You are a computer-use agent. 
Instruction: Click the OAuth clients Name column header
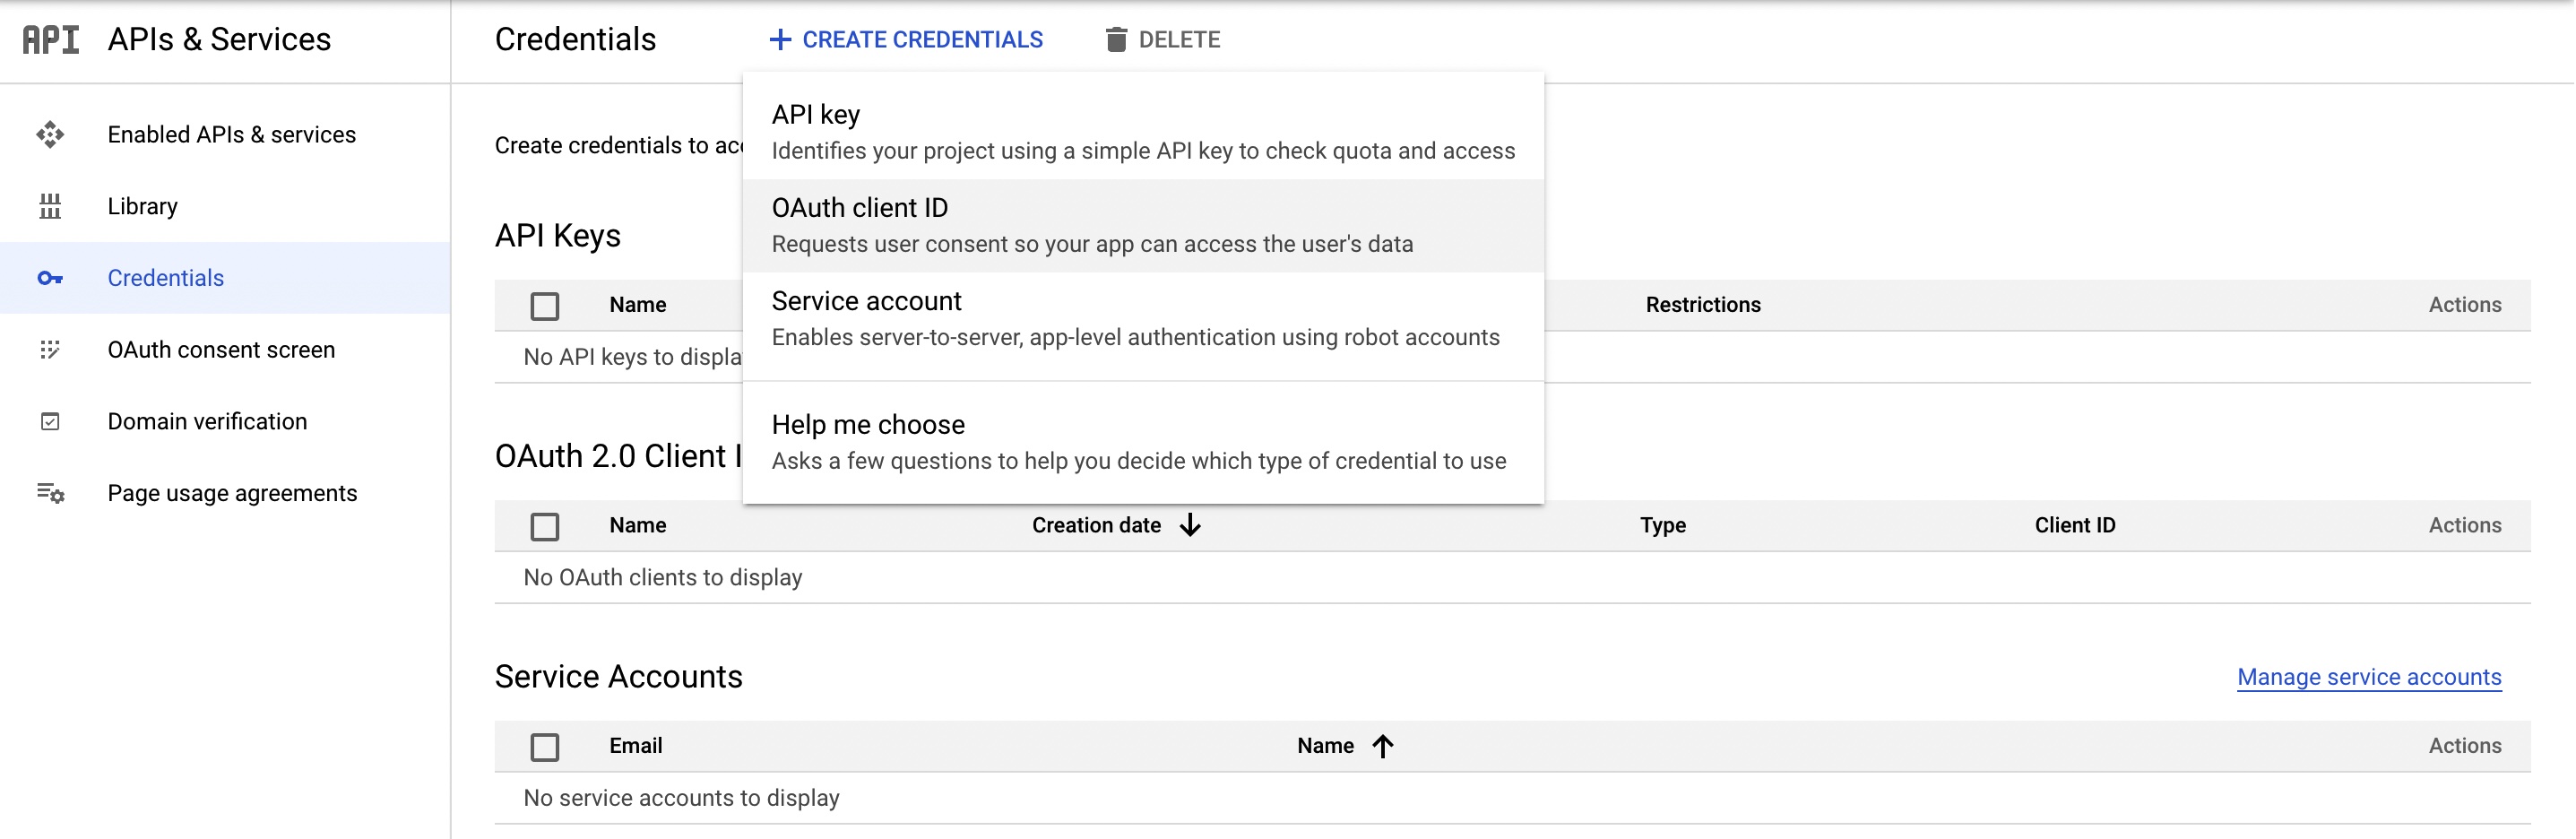tap(638, 525)
